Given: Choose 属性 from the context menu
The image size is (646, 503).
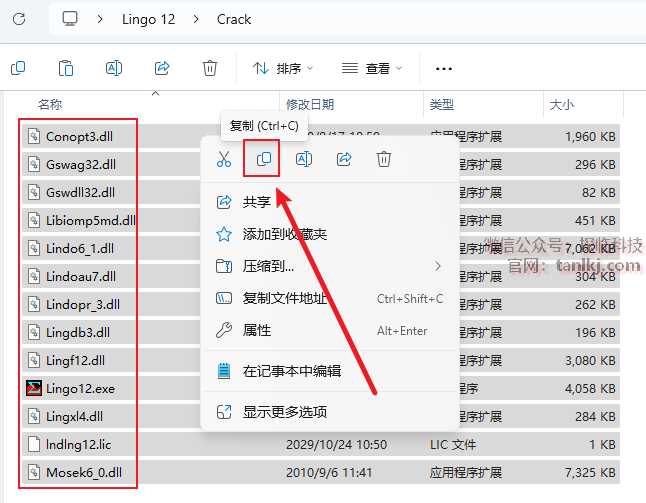Looking at the screenshot, I should click(330, 330).
